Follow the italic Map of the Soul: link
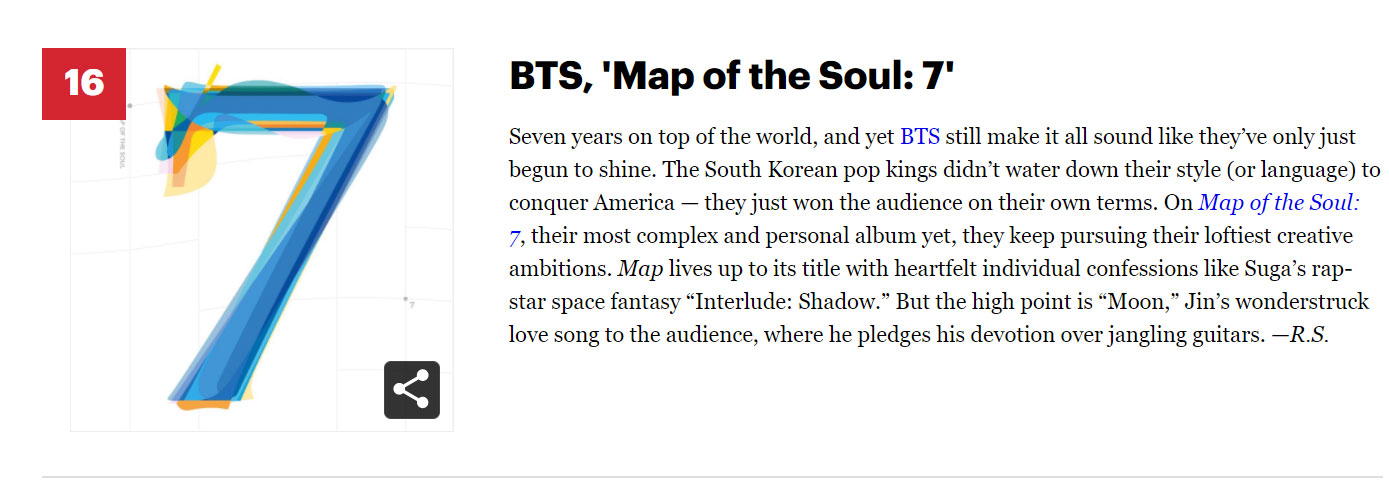The width and height of the screenshot is (1389, 498). [x=1279, y=203]
